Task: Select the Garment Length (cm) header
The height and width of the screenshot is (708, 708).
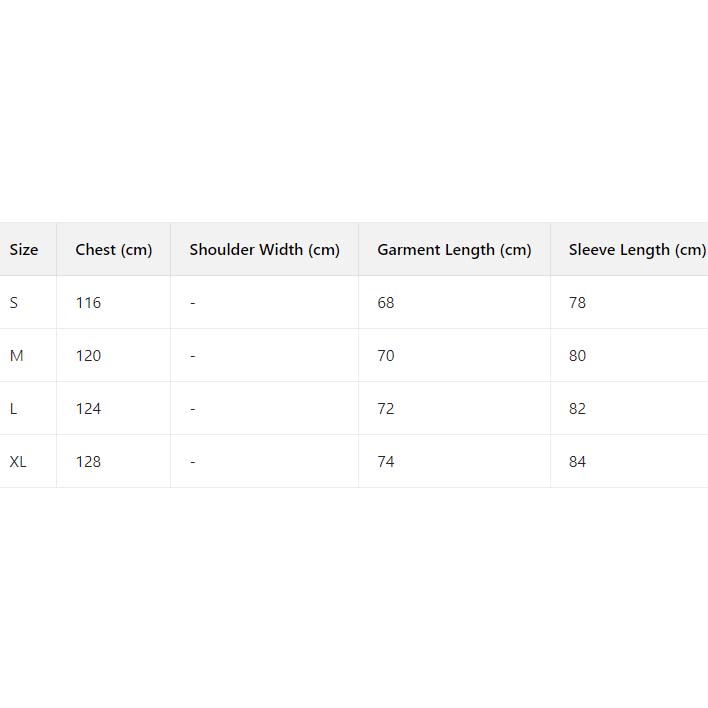Action: 454,250
